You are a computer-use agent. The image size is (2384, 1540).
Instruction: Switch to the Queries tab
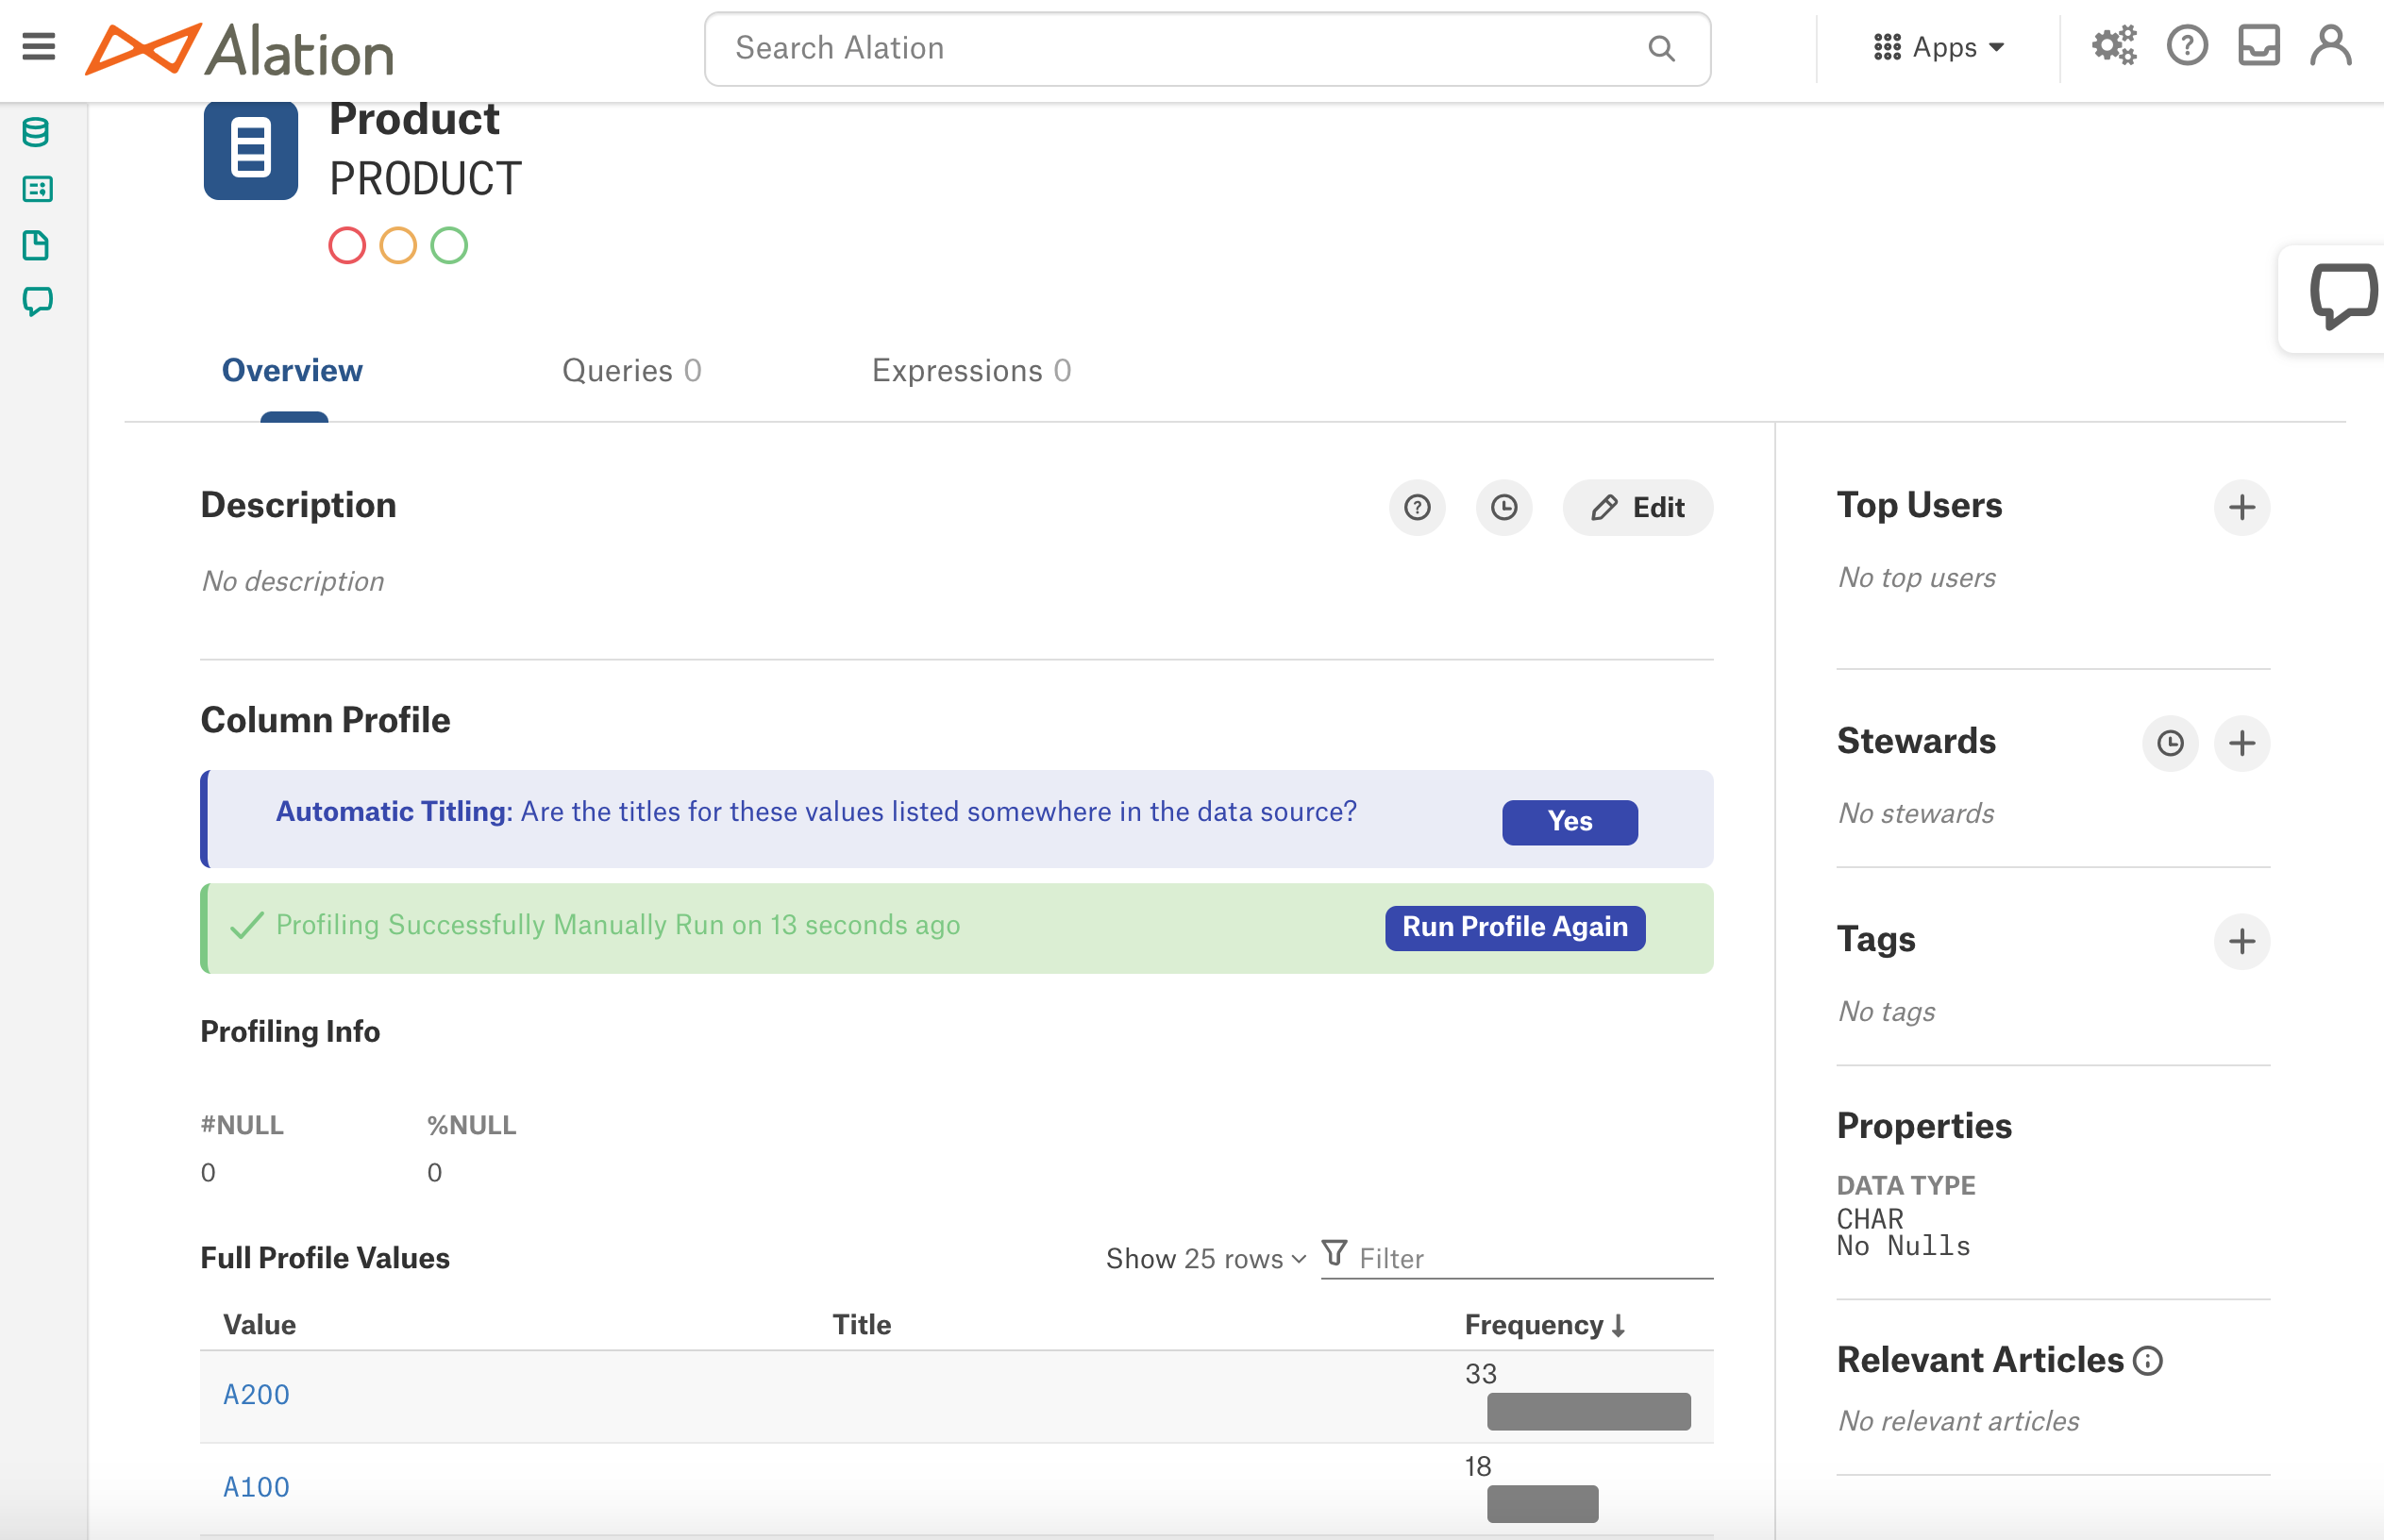pyautogui.click(x=631, y=371)
